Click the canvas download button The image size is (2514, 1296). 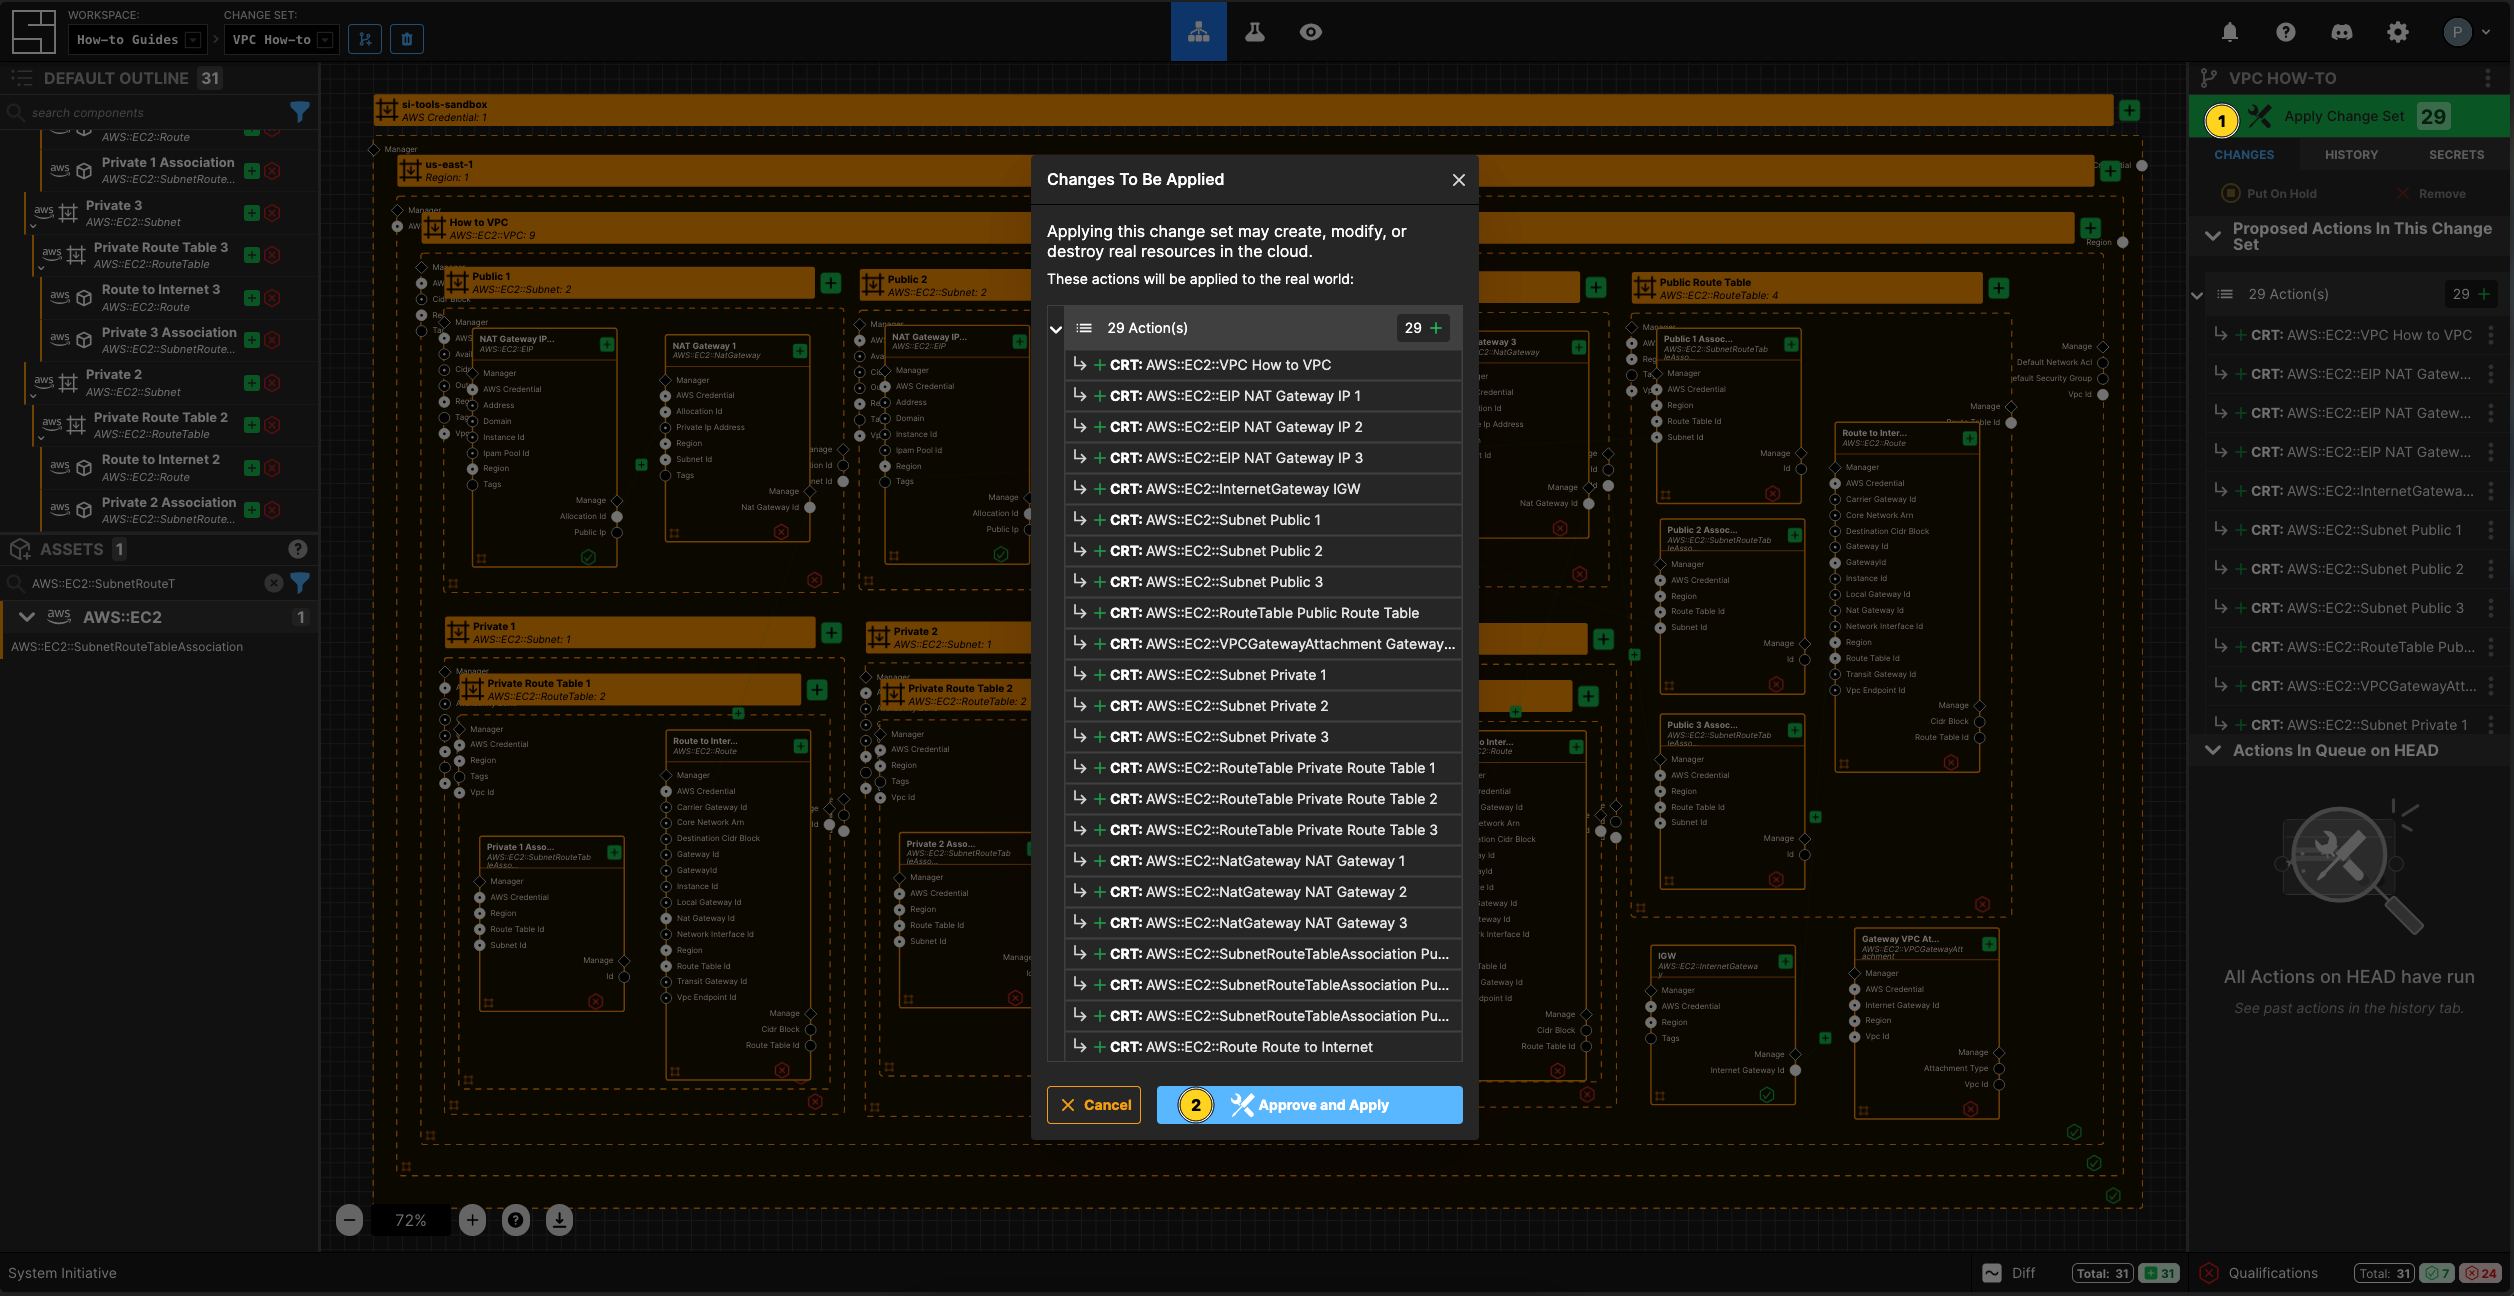coord(559,1220)
